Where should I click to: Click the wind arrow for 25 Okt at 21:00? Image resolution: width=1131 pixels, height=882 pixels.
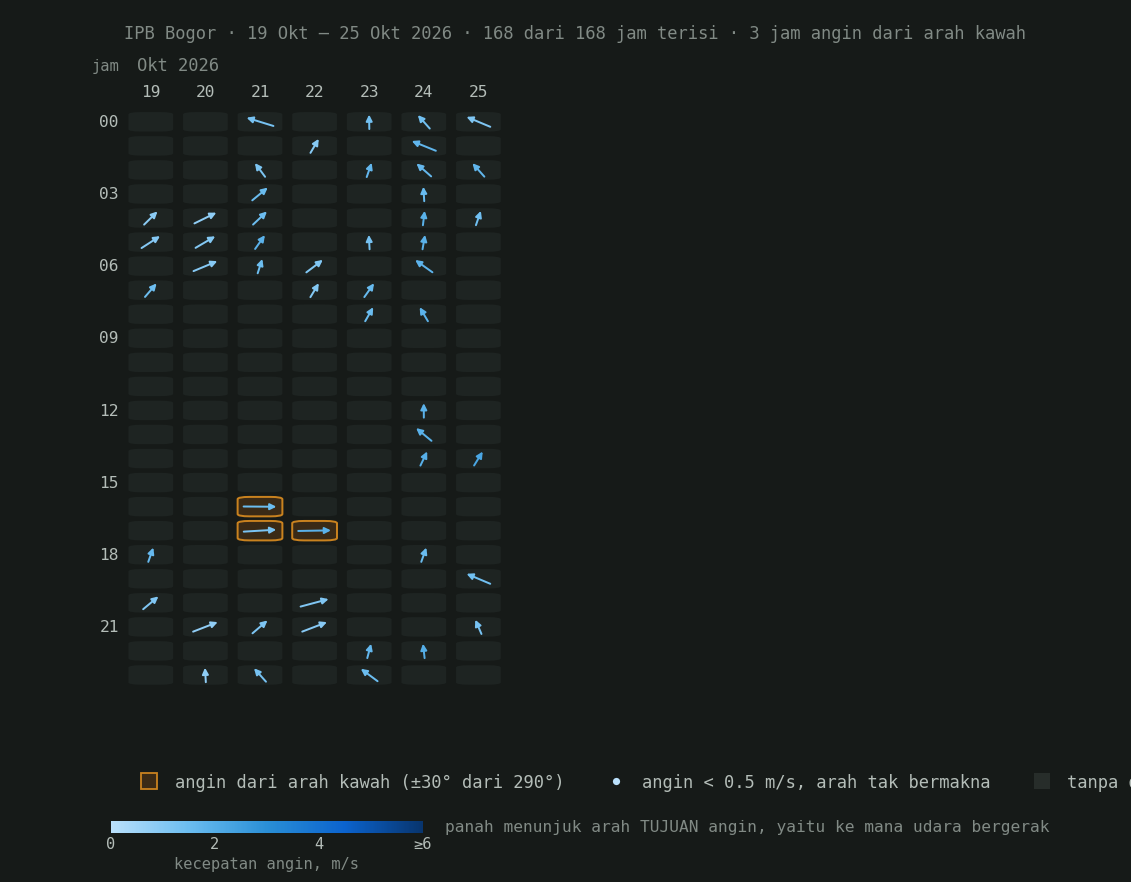[478, 627]
